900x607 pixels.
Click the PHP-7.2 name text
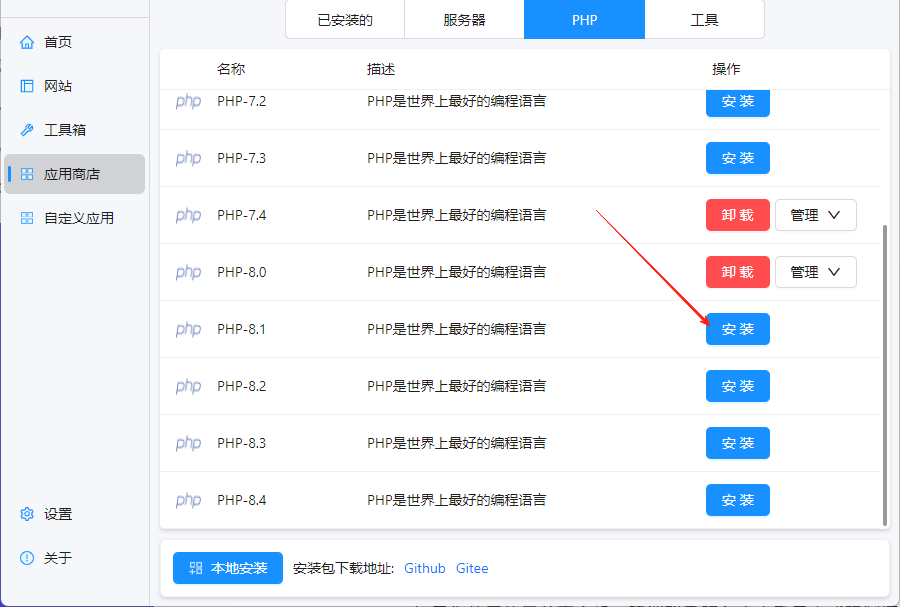242,102
